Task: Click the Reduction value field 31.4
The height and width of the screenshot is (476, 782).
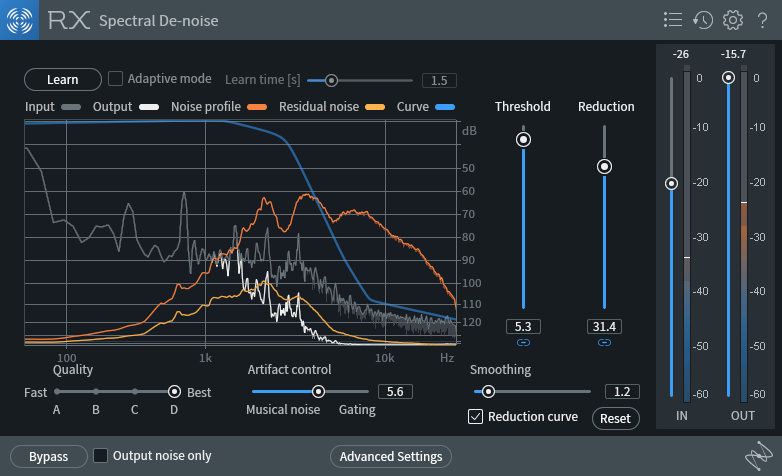Action: (x=604, y=326)
